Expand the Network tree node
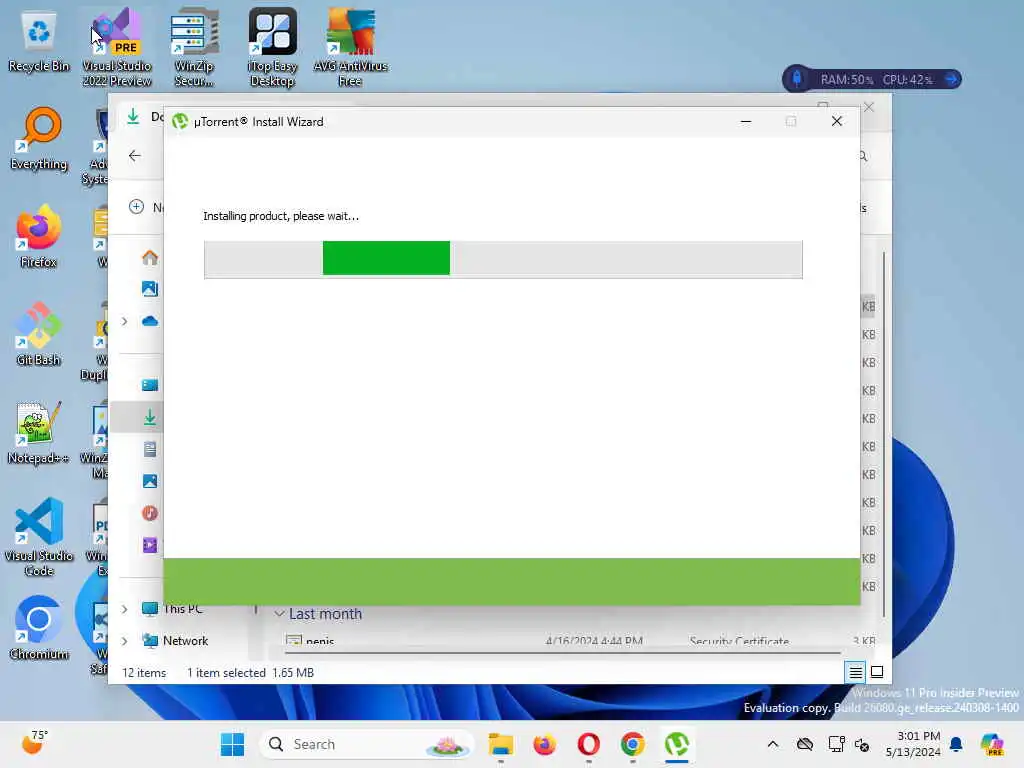This screenshot has height=768, width=1024. point(124,641)
